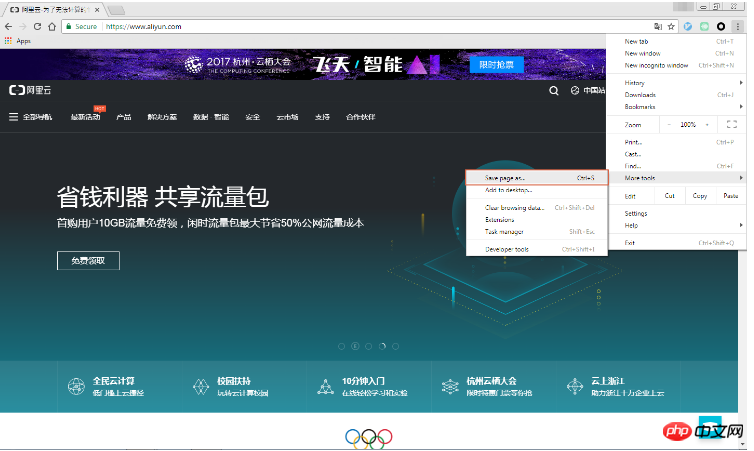
Task: Open the 产品 nav link
Action: (x=124, y=117)
